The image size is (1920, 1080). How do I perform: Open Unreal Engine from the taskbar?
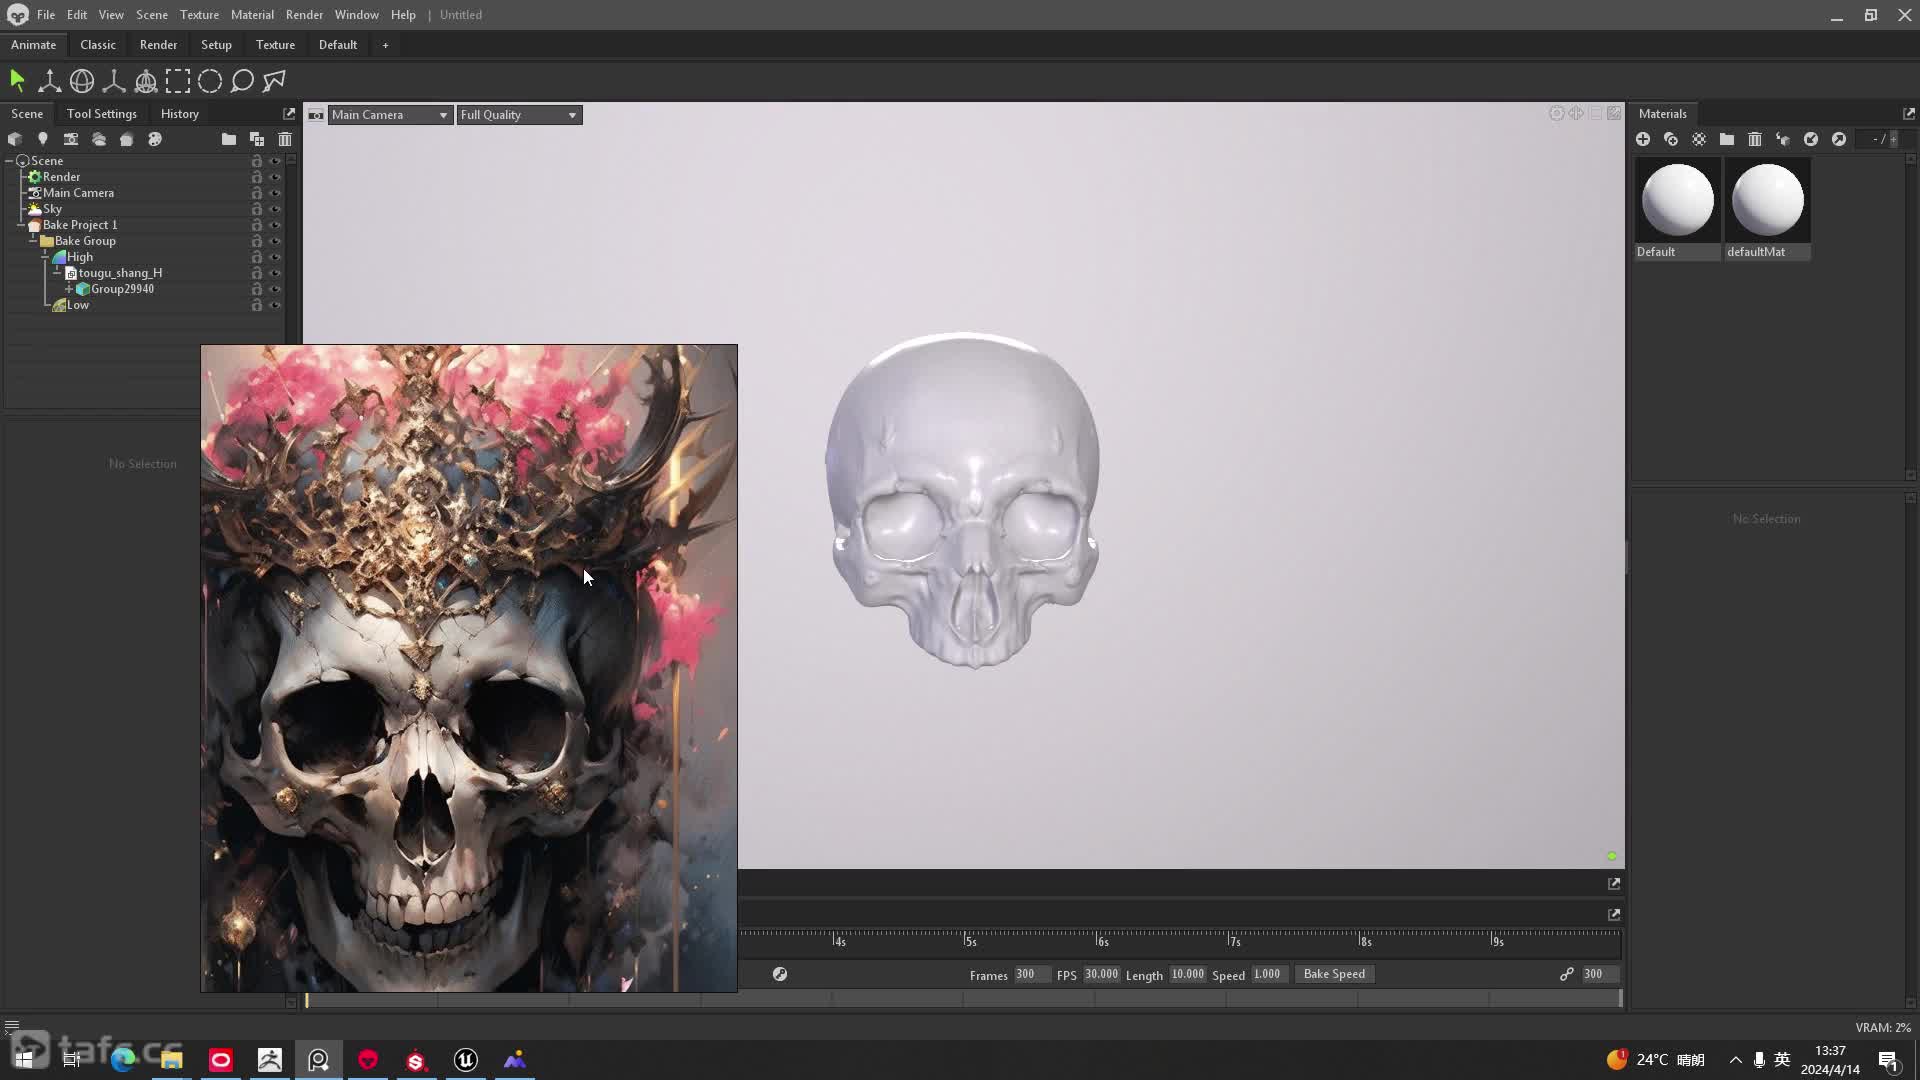pos(466,1060)
